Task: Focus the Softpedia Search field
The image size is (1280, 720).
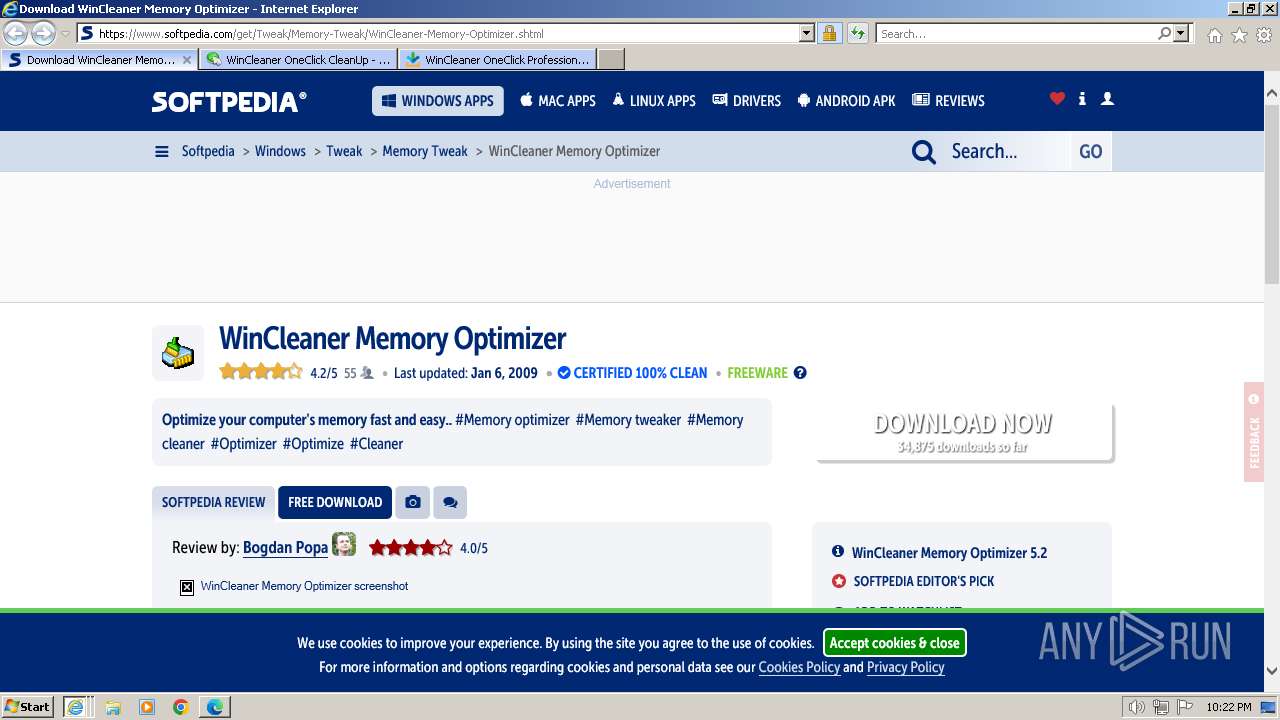Action: pyautogui.click(x=1005, y=152)
